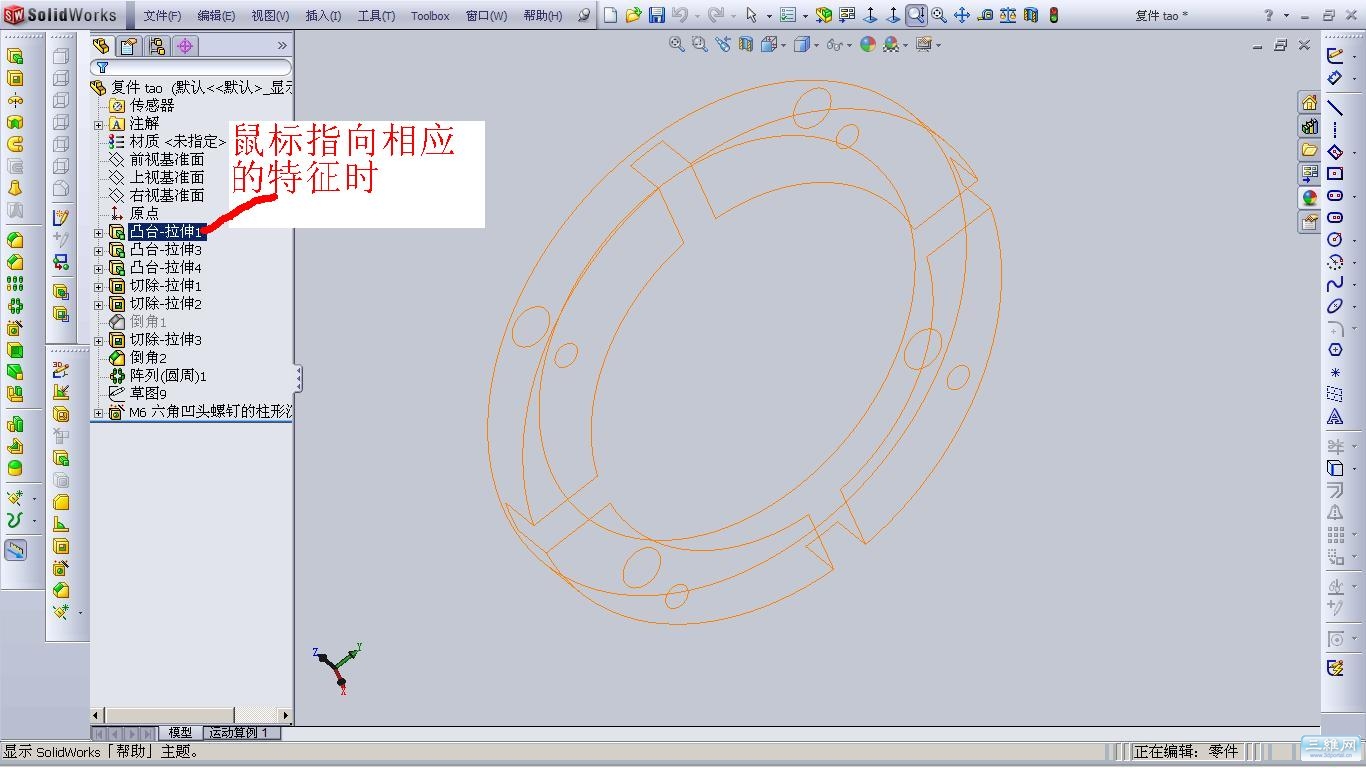
Task: Click the feature tree filter search field
Action: (191, 68)
